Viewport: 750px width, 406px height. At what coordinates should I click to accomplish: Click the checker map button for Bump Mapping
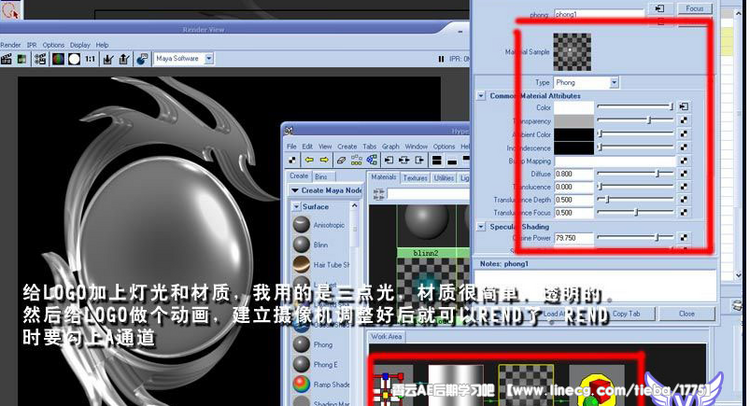pos(684,161)
